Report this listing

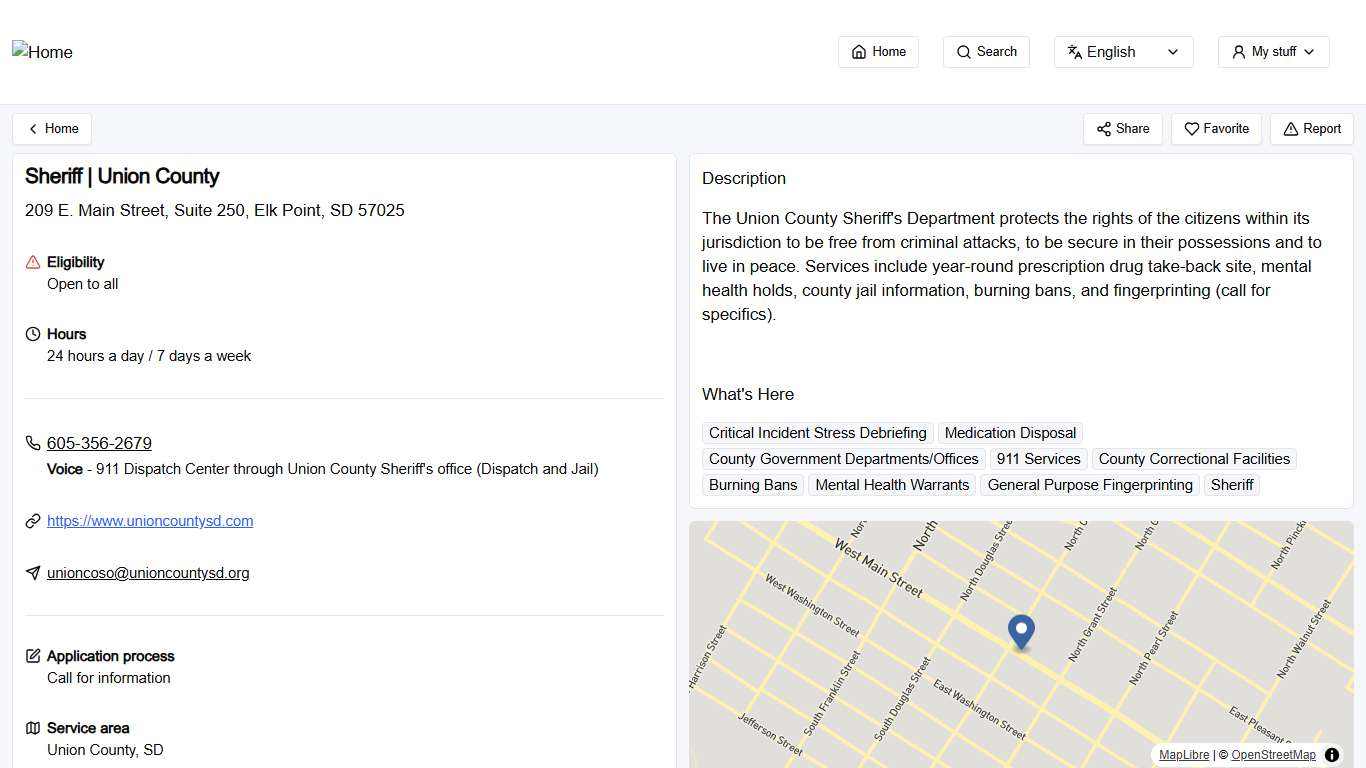tap(1311, 129)
